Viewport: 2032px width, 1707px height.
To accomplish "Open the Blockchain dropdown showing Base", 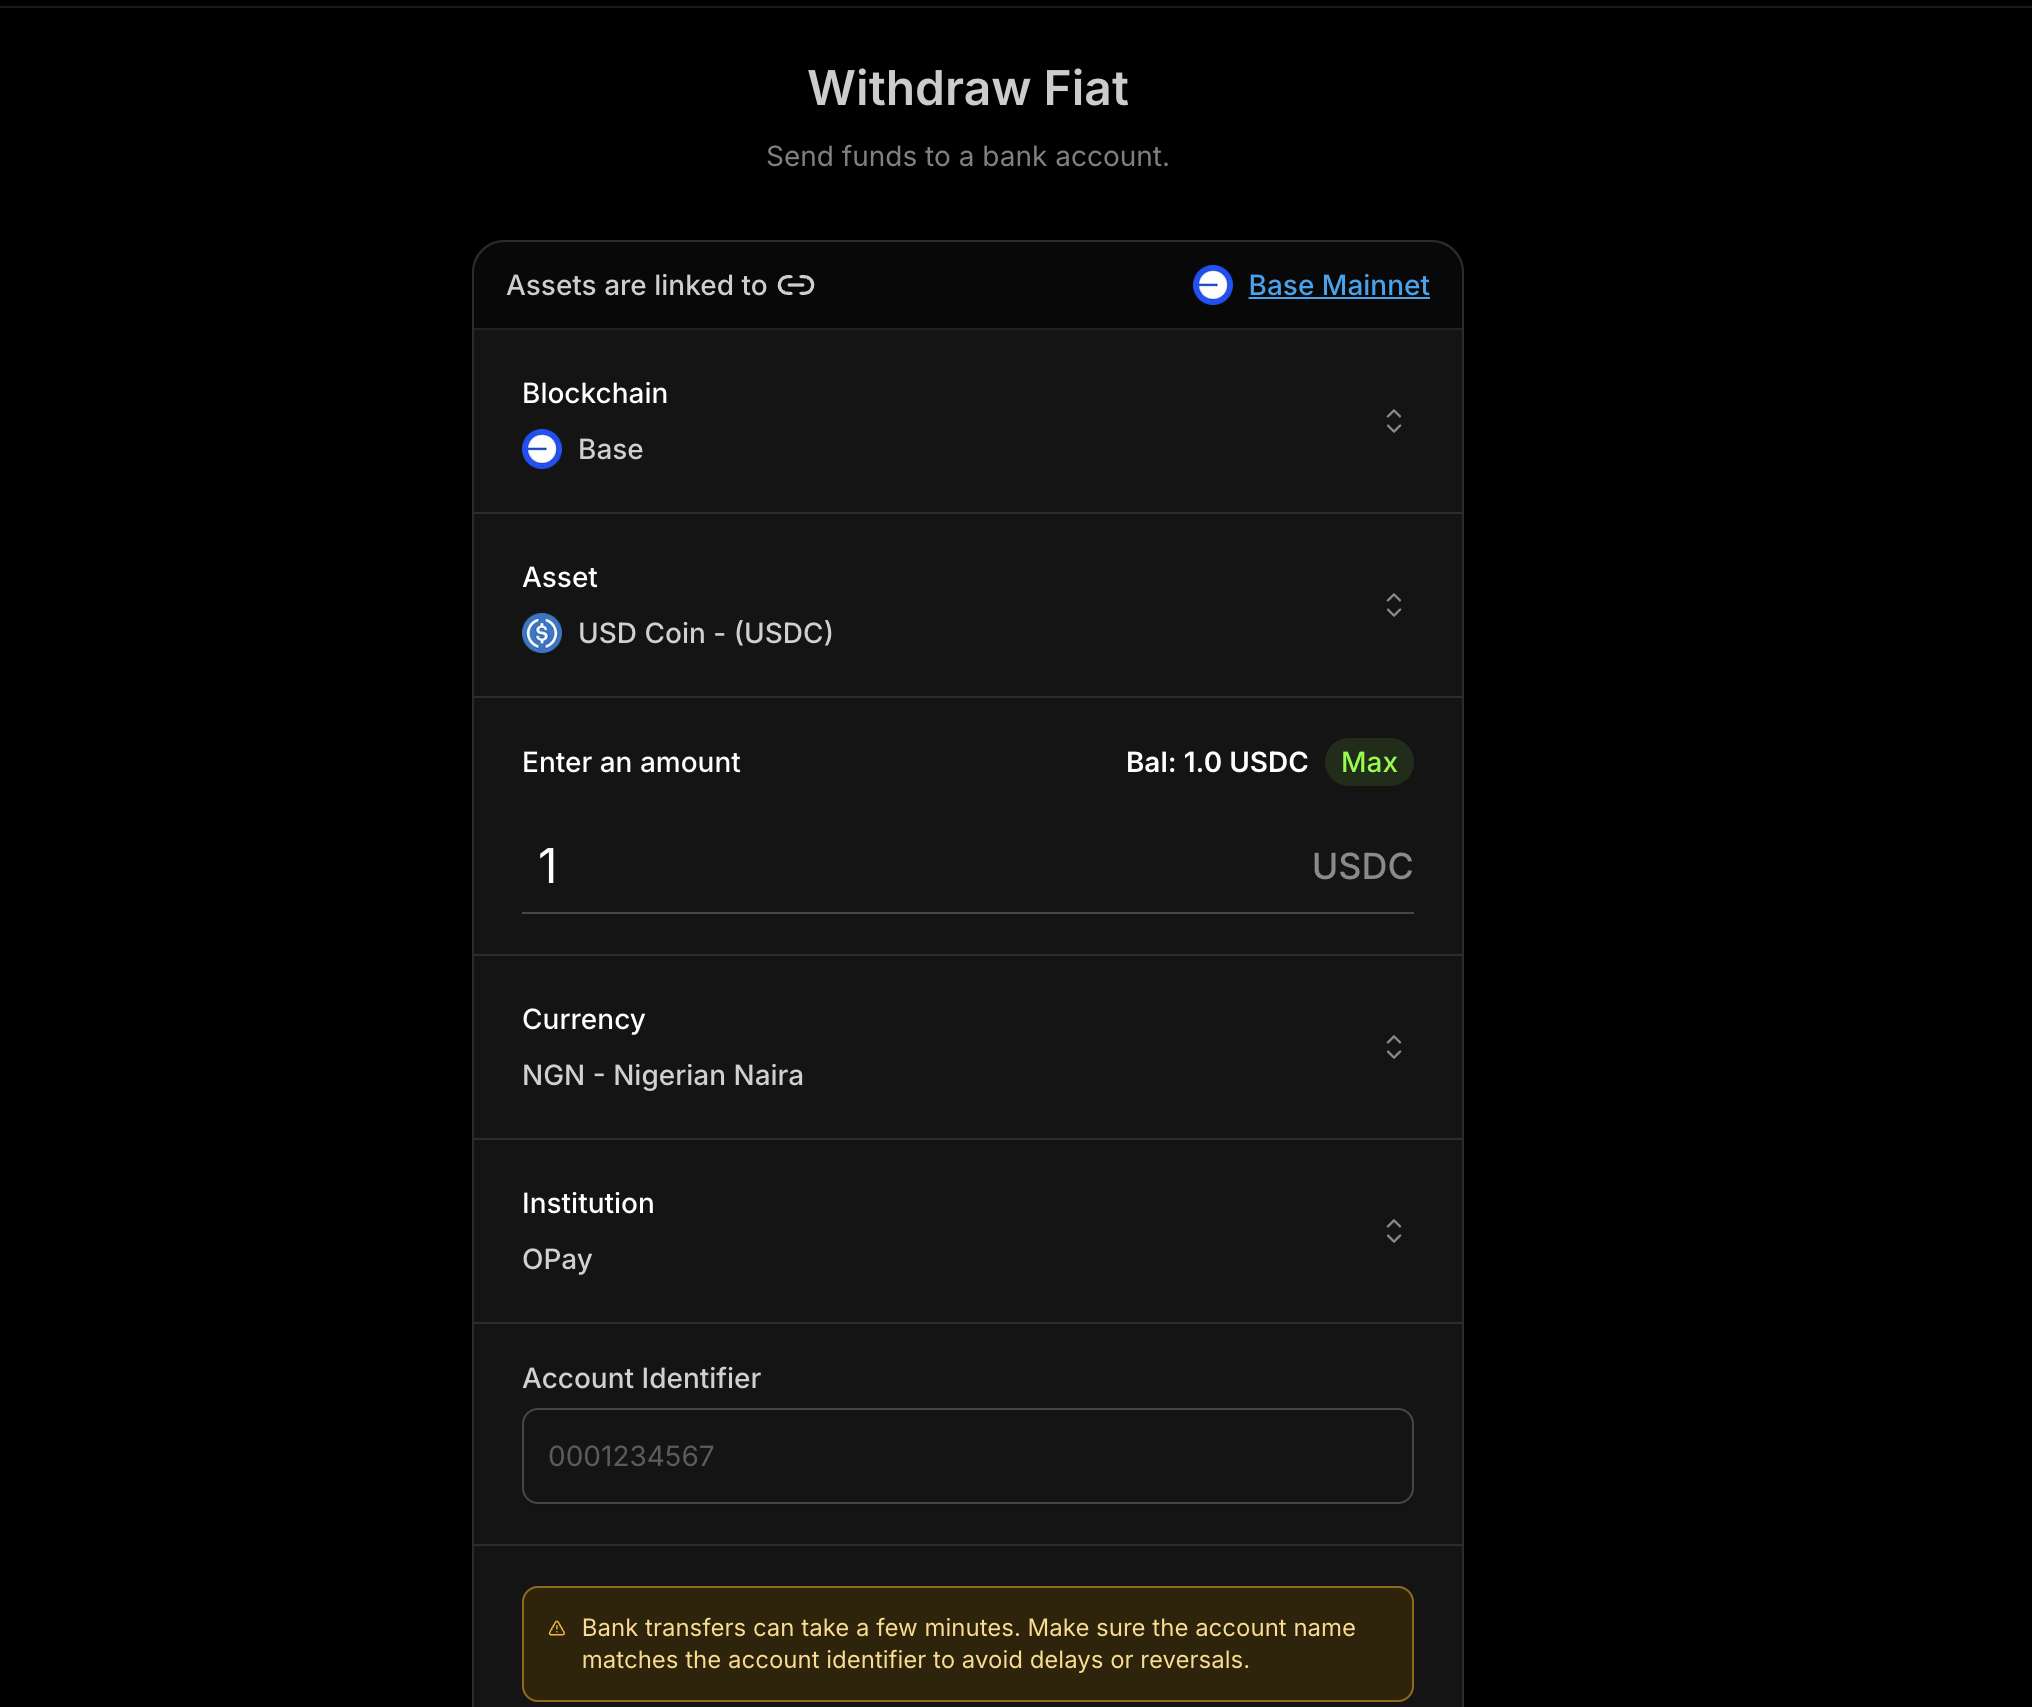I will click(x=967, y=421).
